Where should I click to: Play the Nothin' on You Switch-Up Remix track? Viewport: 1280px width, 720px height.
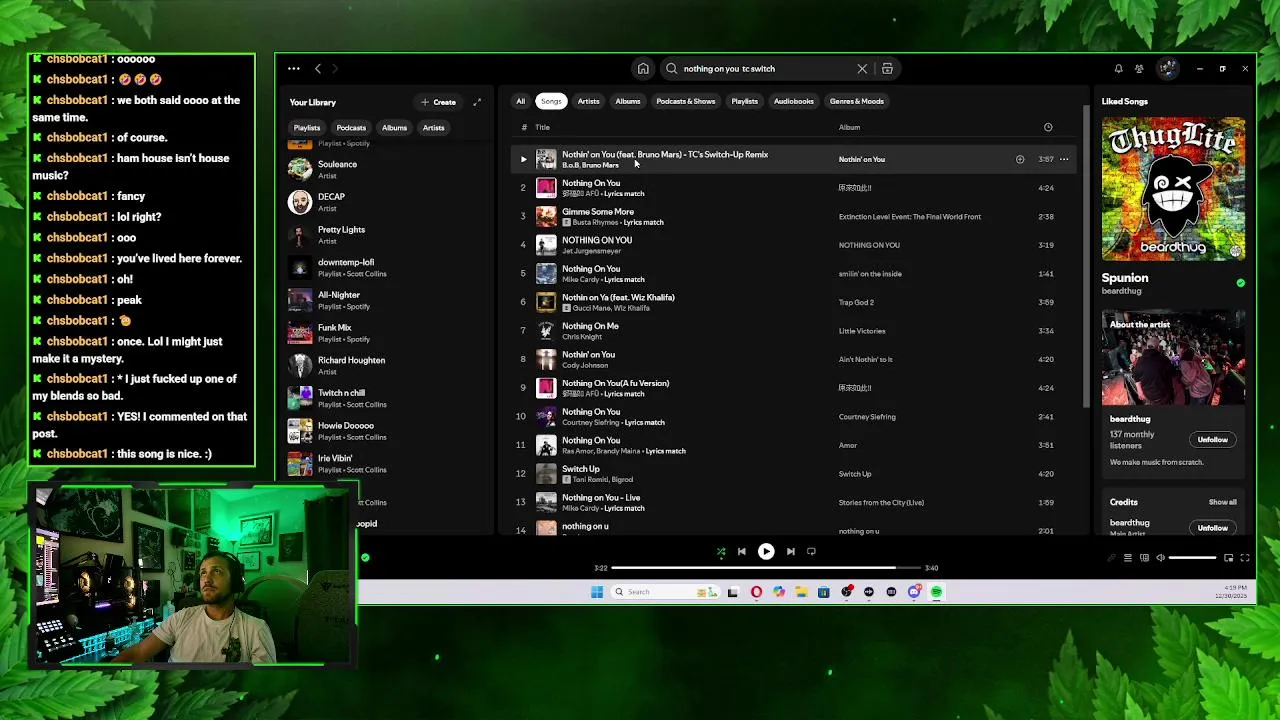pos(523,159)
